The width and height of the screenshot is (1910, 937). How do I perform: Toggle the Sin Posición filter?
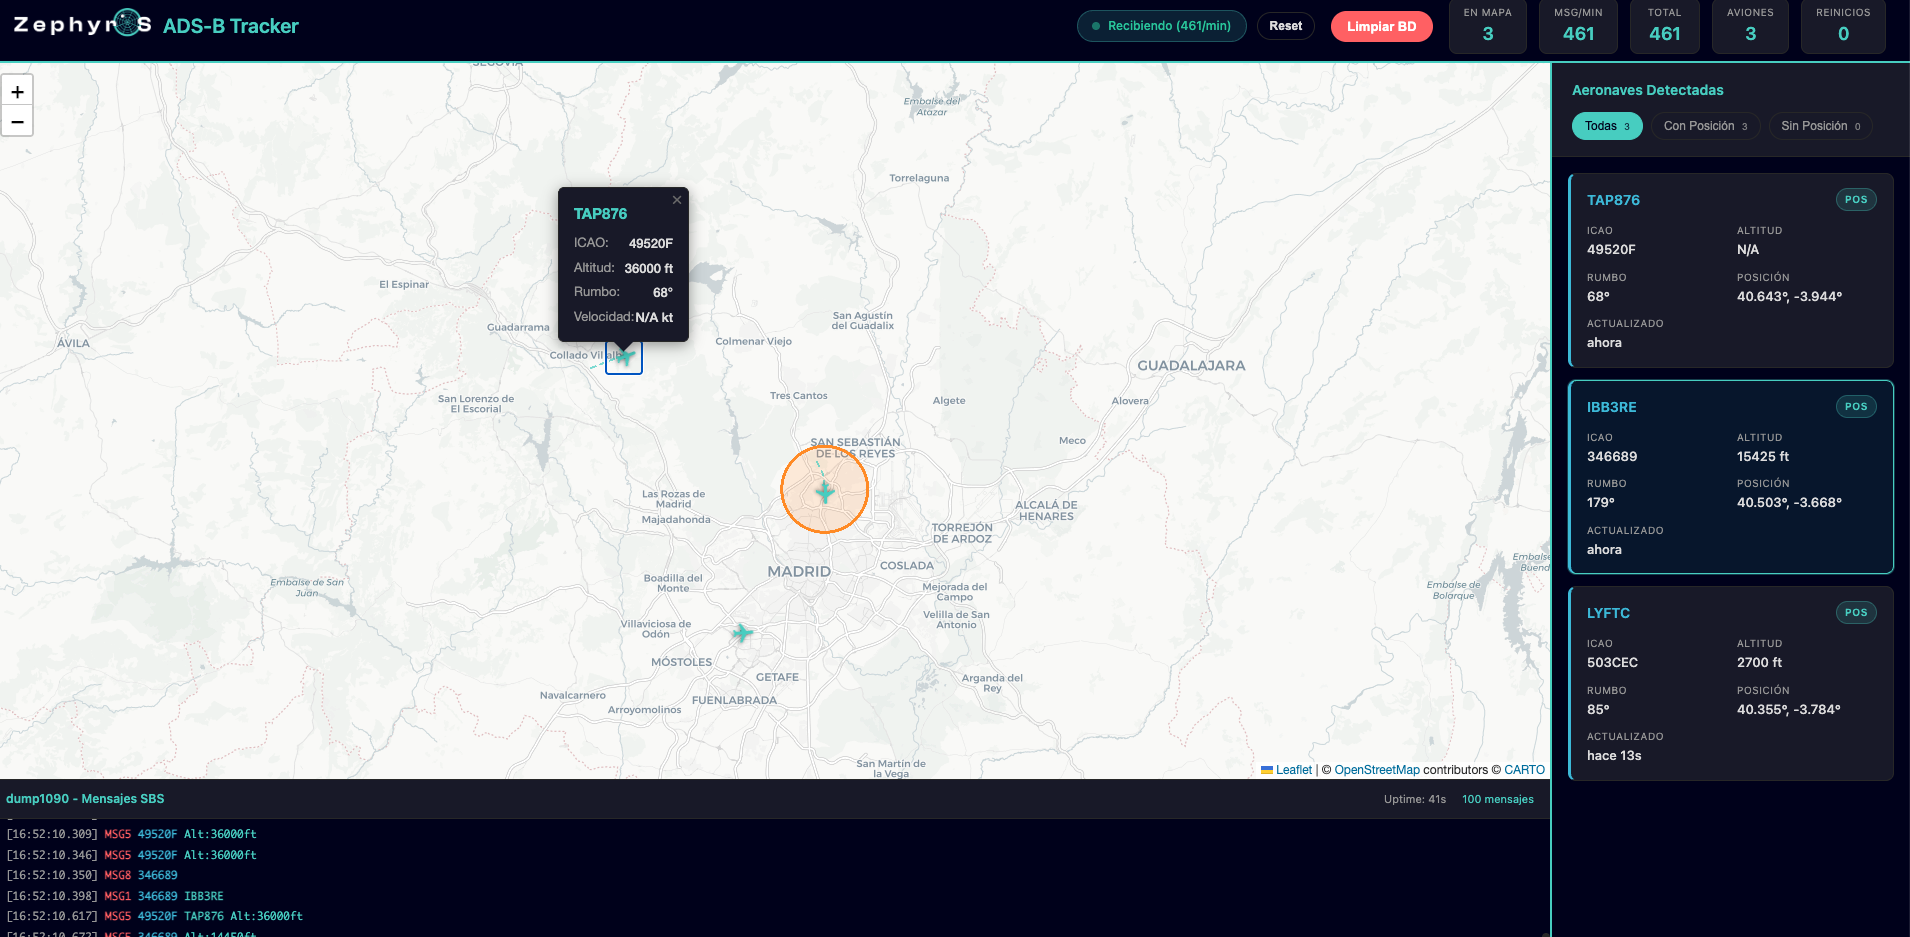[1820, 126]
